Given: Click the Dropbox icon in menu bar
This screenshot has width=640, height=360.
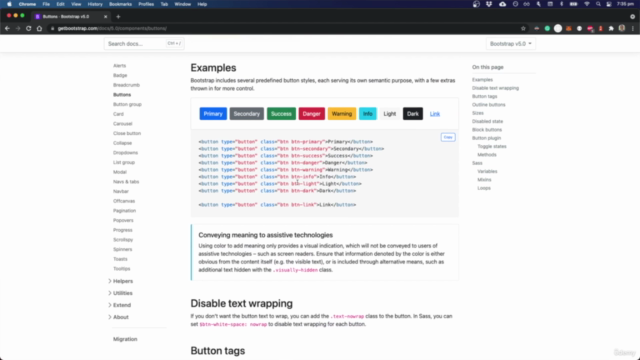Looking at the screenshot, I should pyautogui.click(x=489, y=4).
